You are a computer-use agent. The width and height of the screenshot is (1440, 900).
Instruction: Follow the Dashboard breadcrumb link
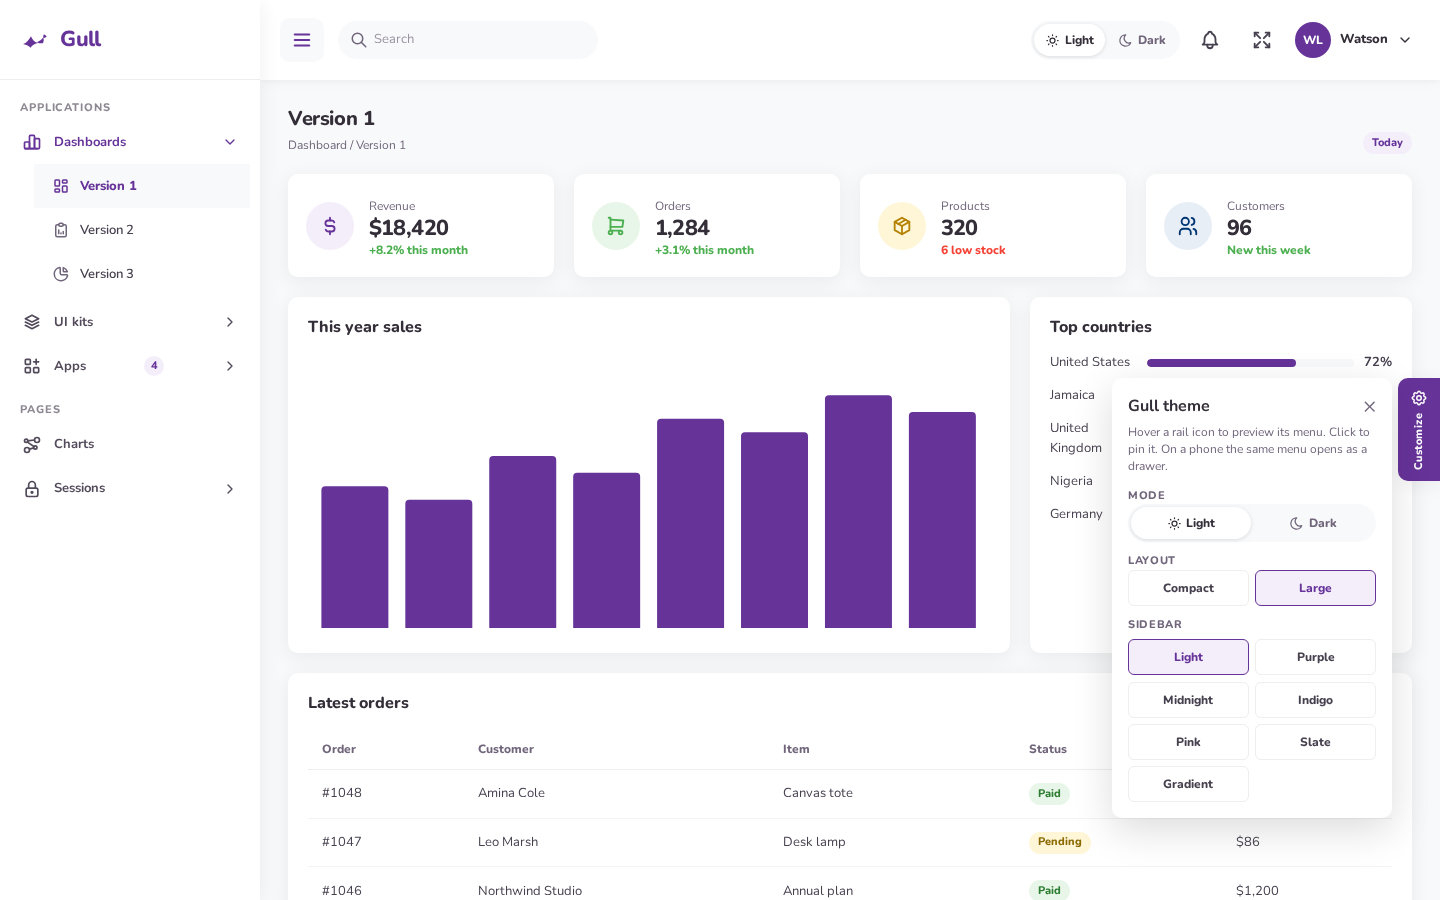pyautogui.click(x=317, y=145)
